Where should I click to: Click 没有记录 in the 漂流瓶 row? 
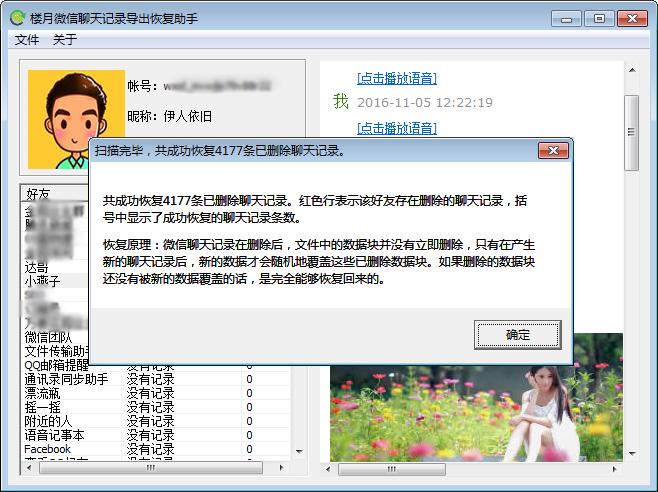pos(150,393)
